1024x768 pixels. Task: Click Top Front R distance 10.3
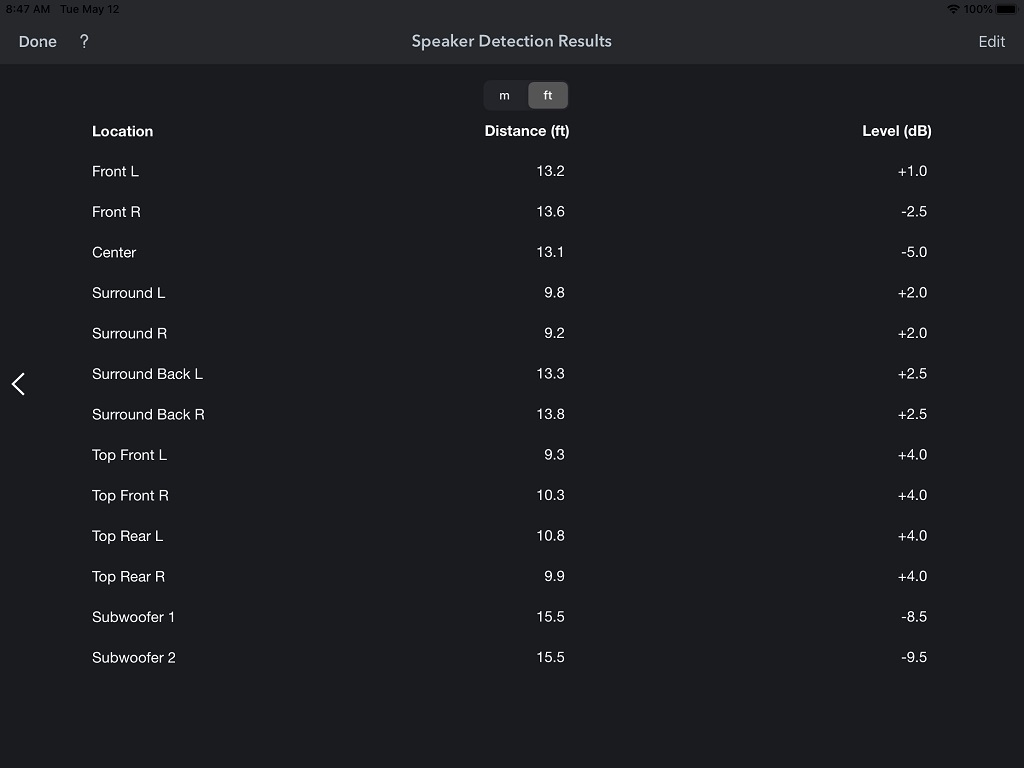(x=550, y=495)
